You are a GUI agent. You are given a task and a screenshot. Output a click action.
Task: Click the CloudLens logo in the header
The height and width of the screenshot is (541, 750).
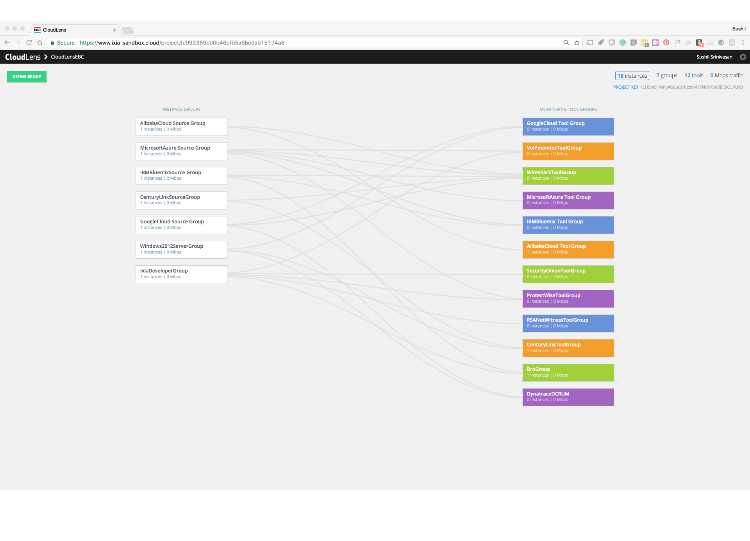[22, 57]
